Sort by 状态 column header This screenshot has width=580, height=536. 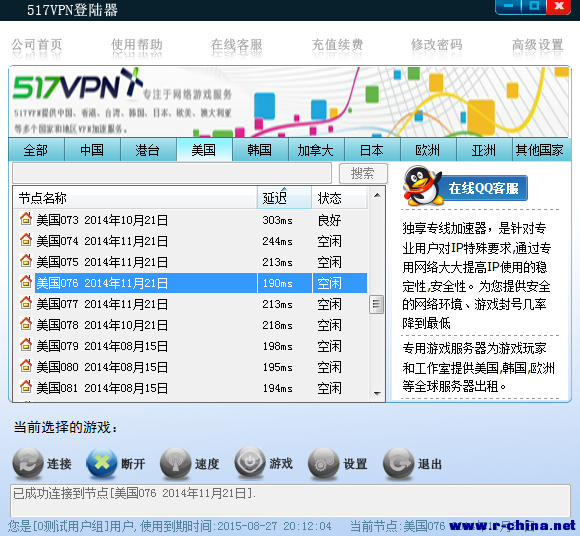pyautogui.click(x=340, y=198)
